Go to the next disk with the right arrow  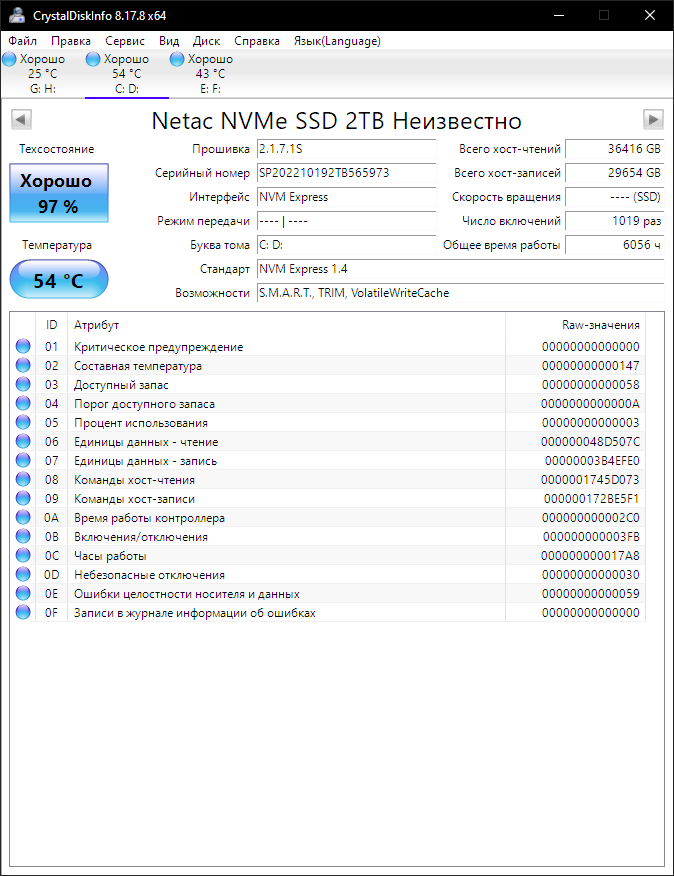tap(653, 119)
